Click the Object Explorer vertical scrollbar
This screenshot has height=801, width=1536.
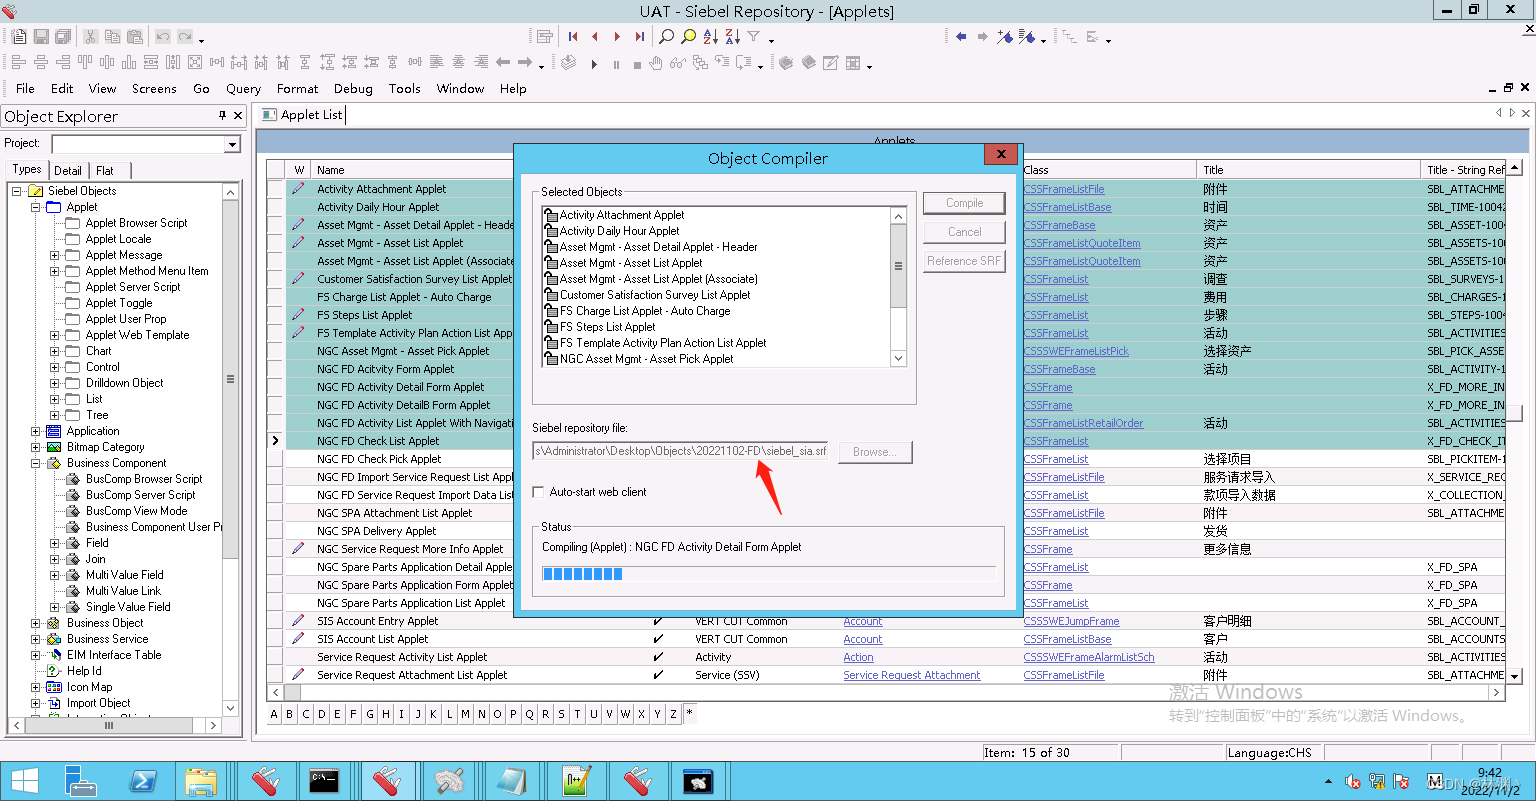tap(230, 449)
